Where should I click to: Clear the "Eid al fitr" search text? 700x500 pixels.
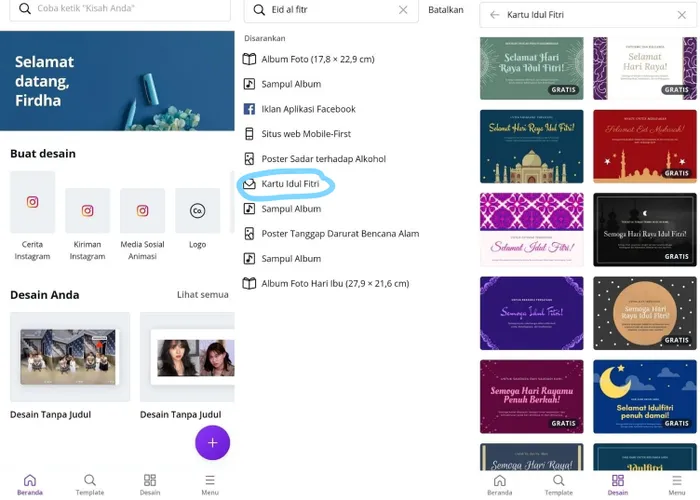(x=403, y=9)
